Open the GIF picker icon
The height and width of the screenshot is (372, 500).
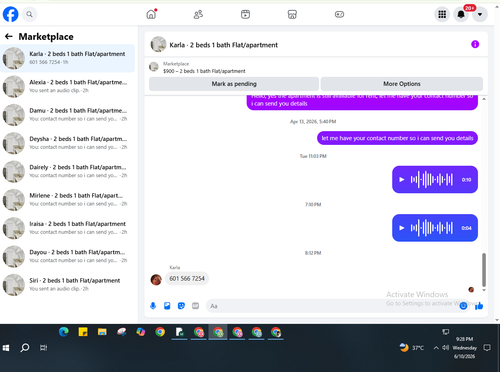[x=195, y=306]
